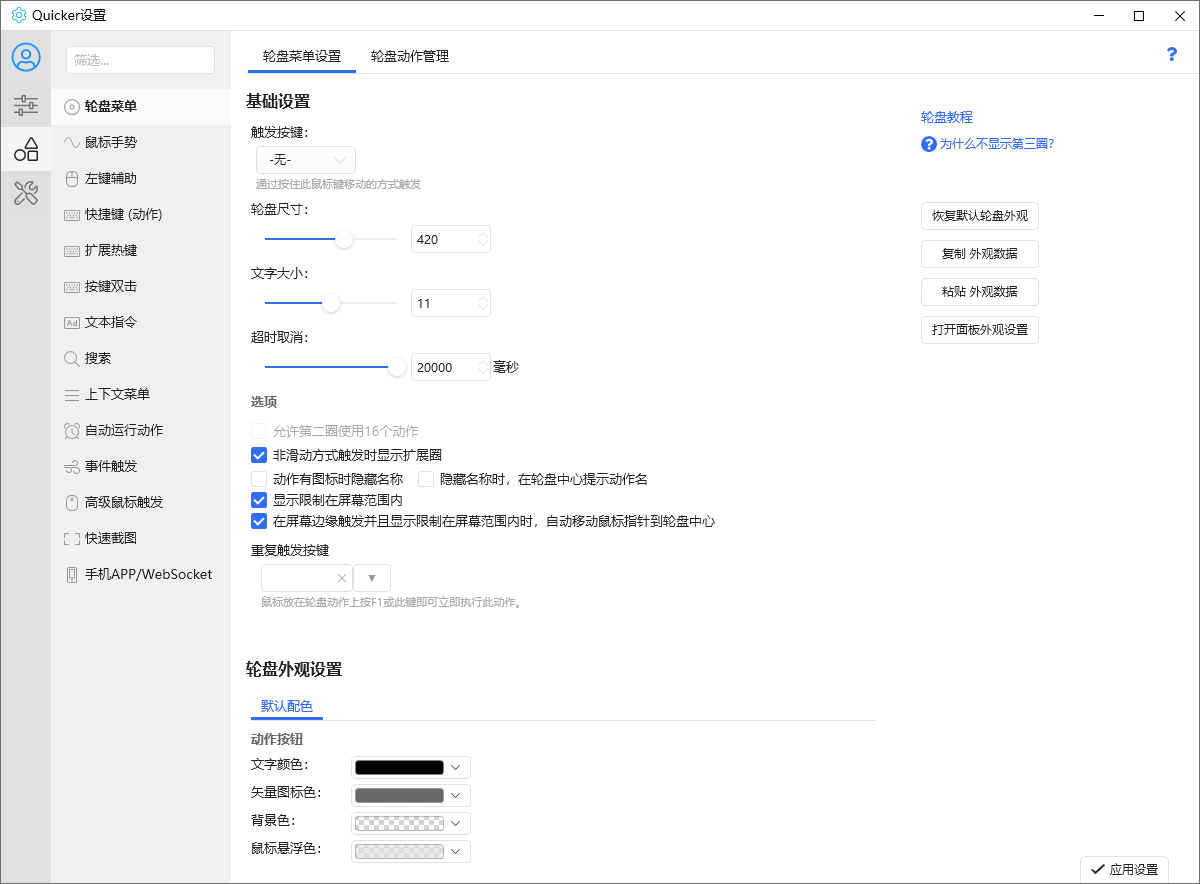
Task: Click the 恢复默认轮盘外观 button
Action: point(979,216)
